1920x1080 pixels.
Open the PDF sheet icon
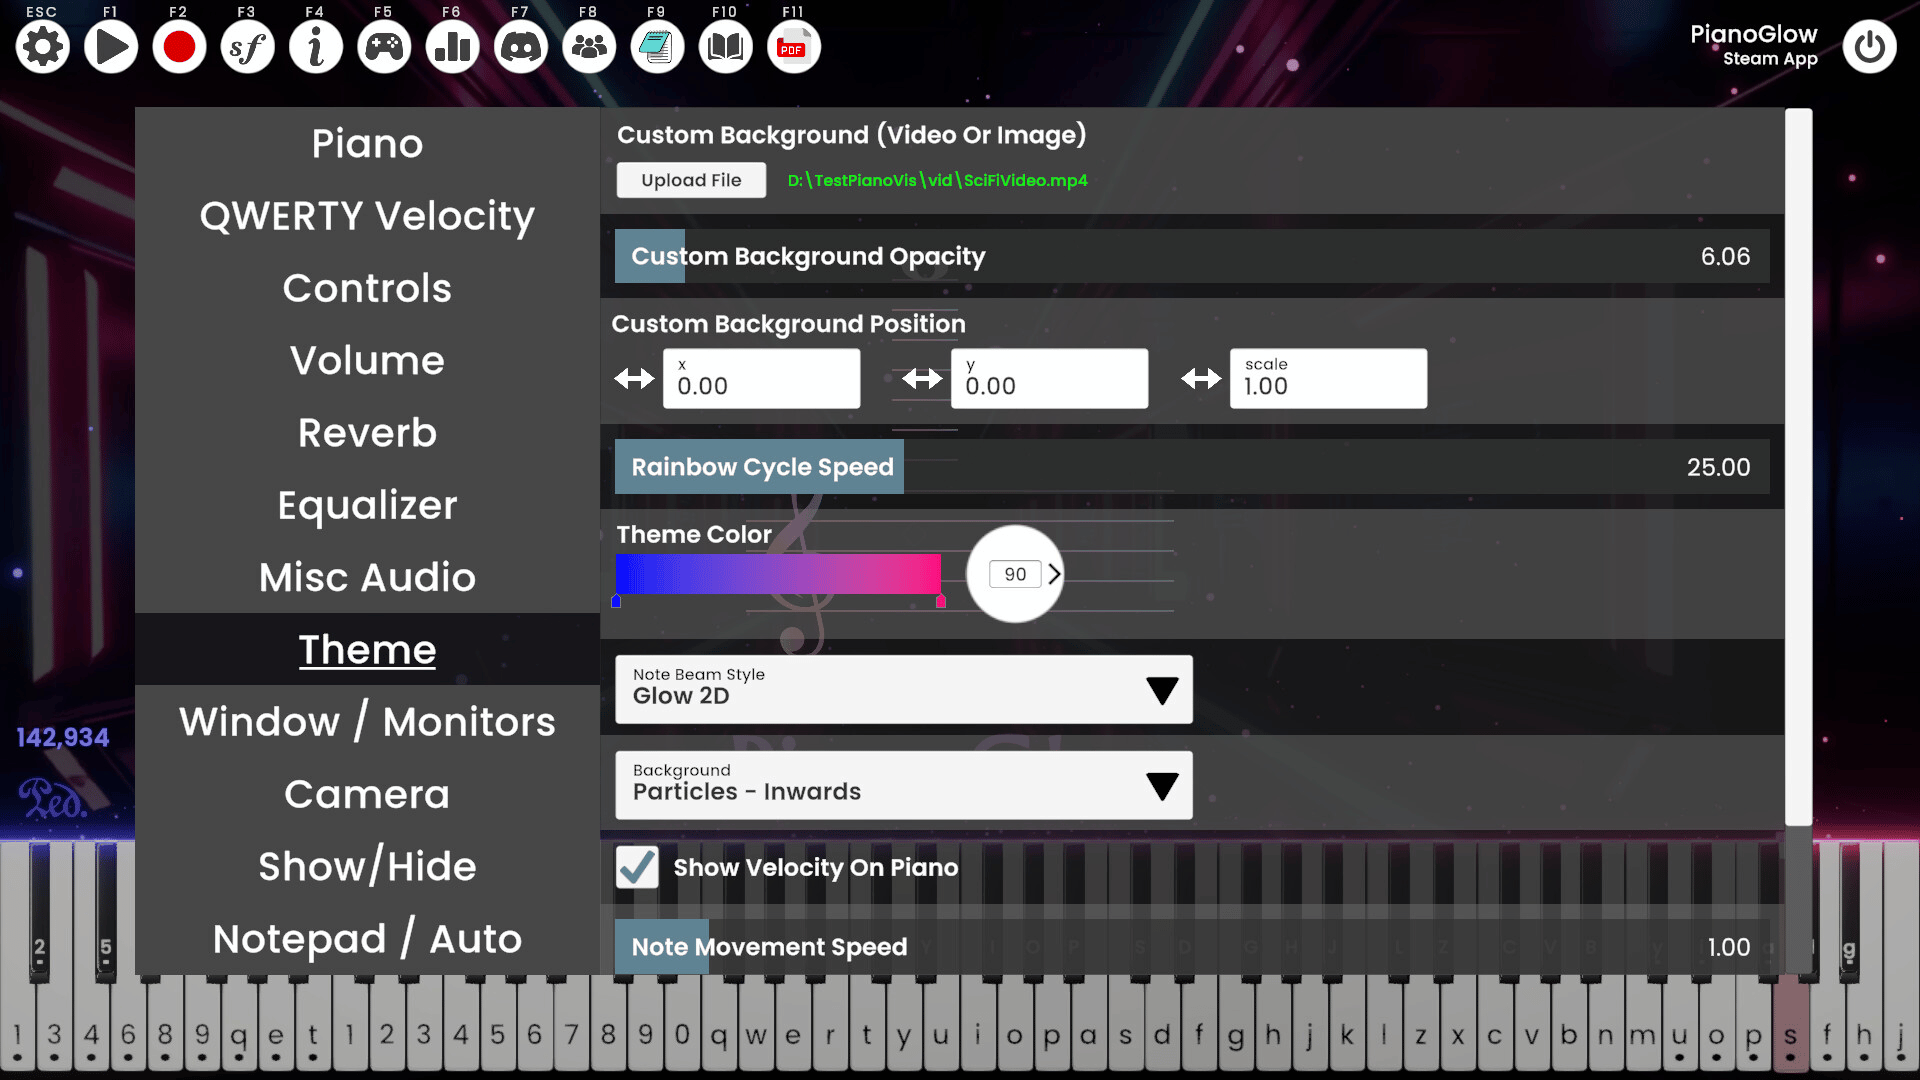(x=793, y=47)
